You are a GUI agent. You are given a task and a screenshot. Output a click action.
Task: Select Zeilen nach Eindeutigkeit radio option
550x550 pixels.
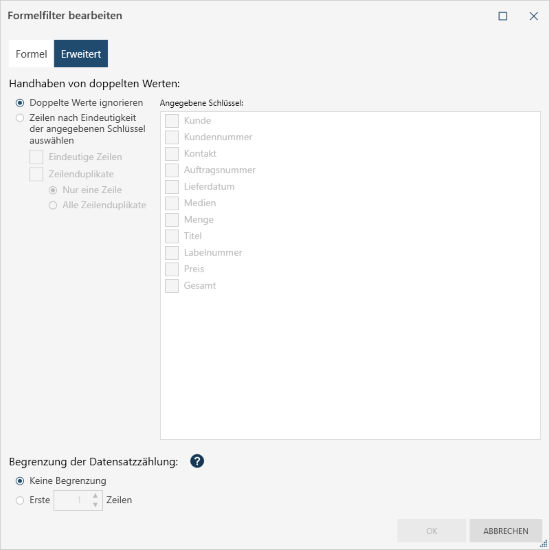[20, 118]
